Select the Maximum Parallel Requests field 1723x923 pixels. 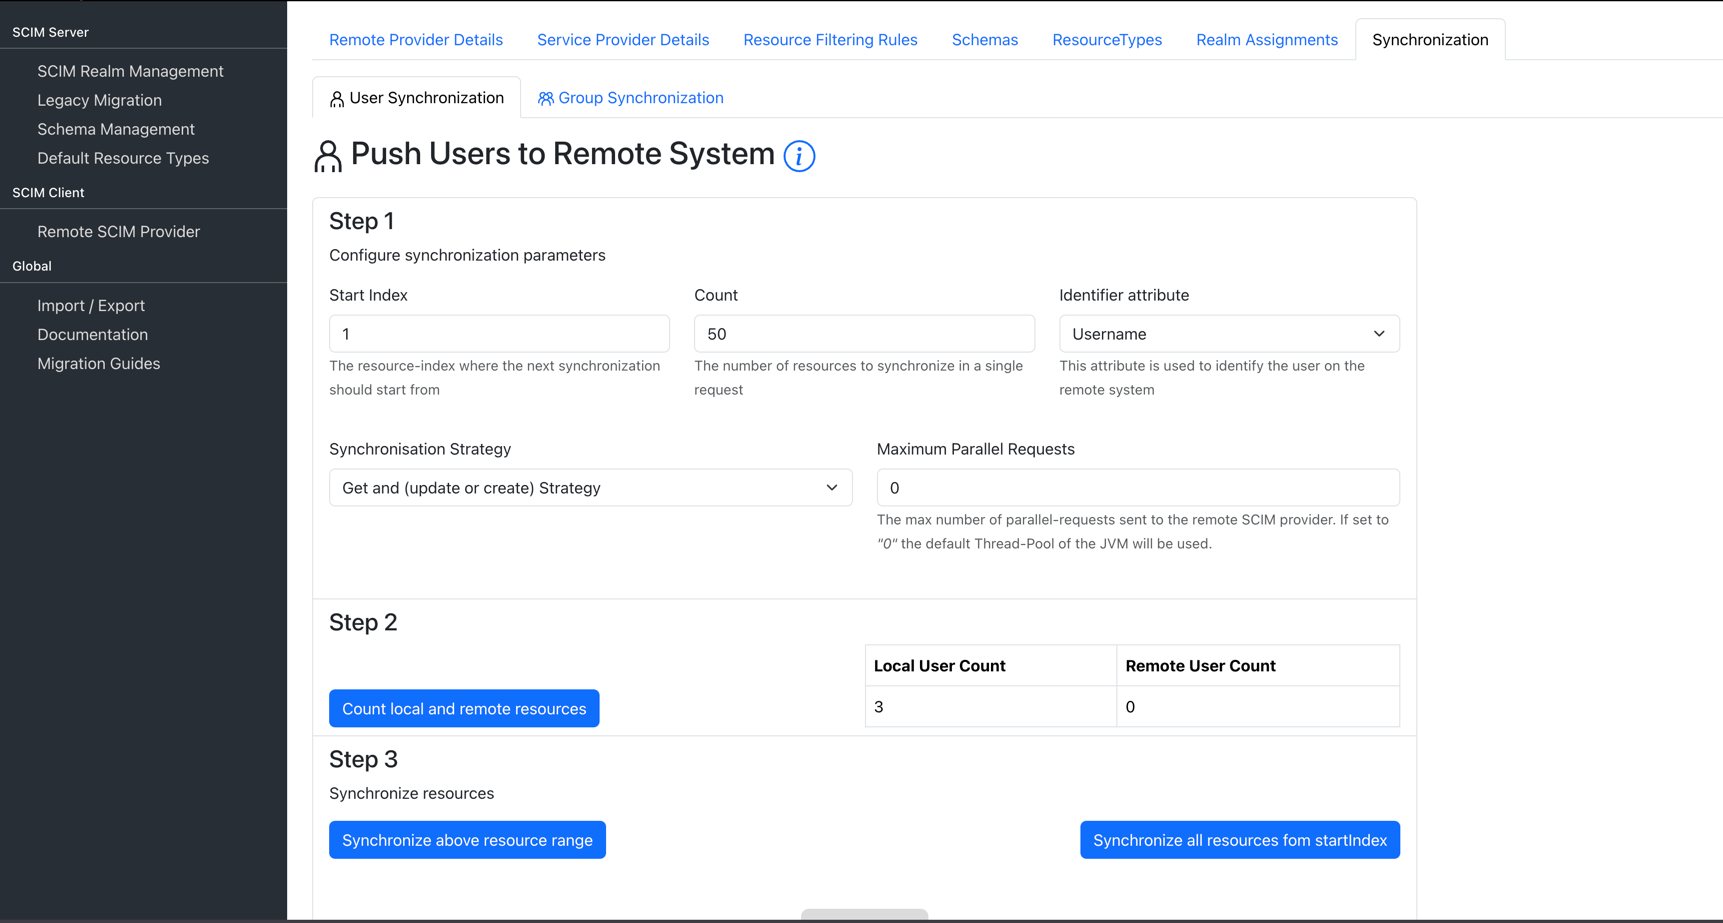pos(1137,487)
